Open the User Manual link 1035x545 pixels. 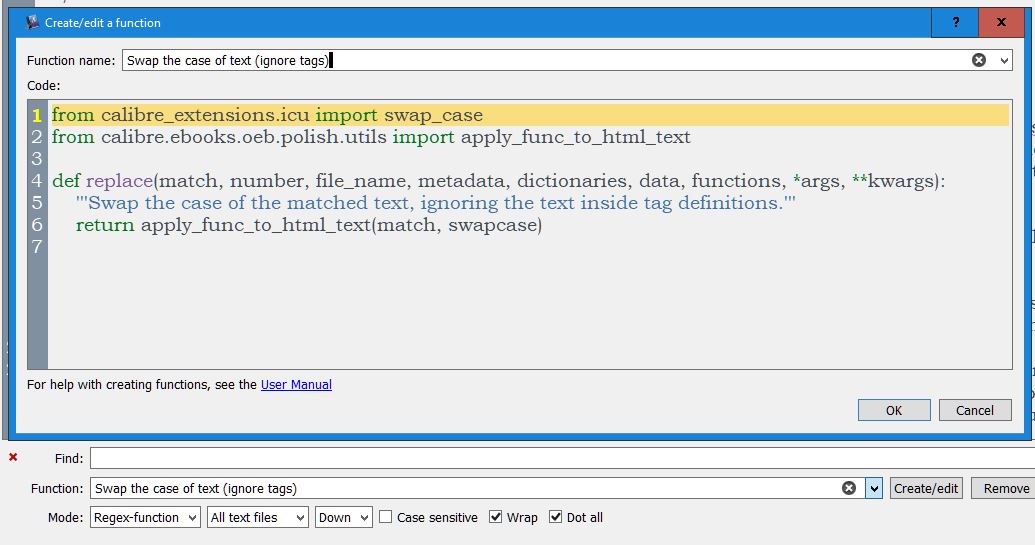296,385
